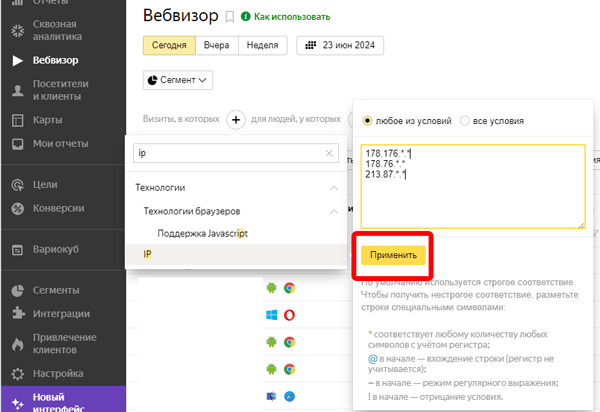The width and height of the screenshot is (600, 412).
Task: Click the для людей, у которых label
Action: [x=296, y=119]
